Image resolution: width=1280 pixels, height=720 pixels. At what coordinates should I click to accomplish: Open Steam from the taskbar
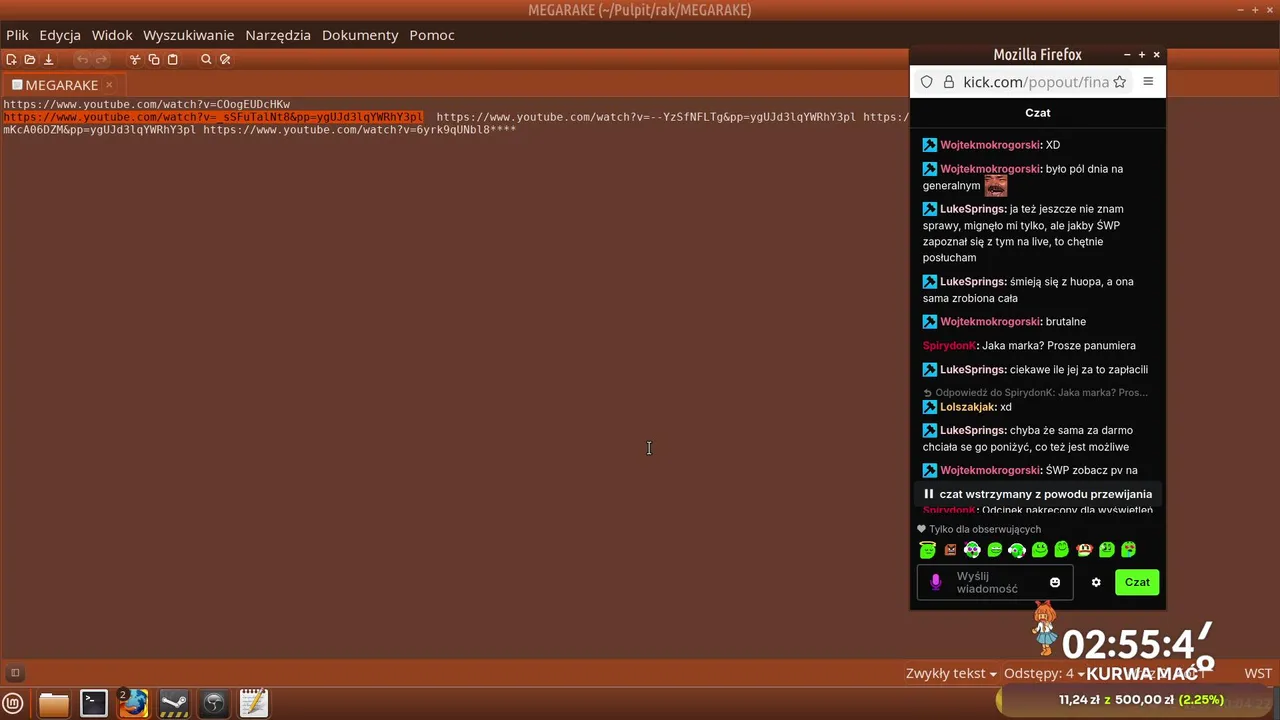pyautogui.click(x=174, y=704)
